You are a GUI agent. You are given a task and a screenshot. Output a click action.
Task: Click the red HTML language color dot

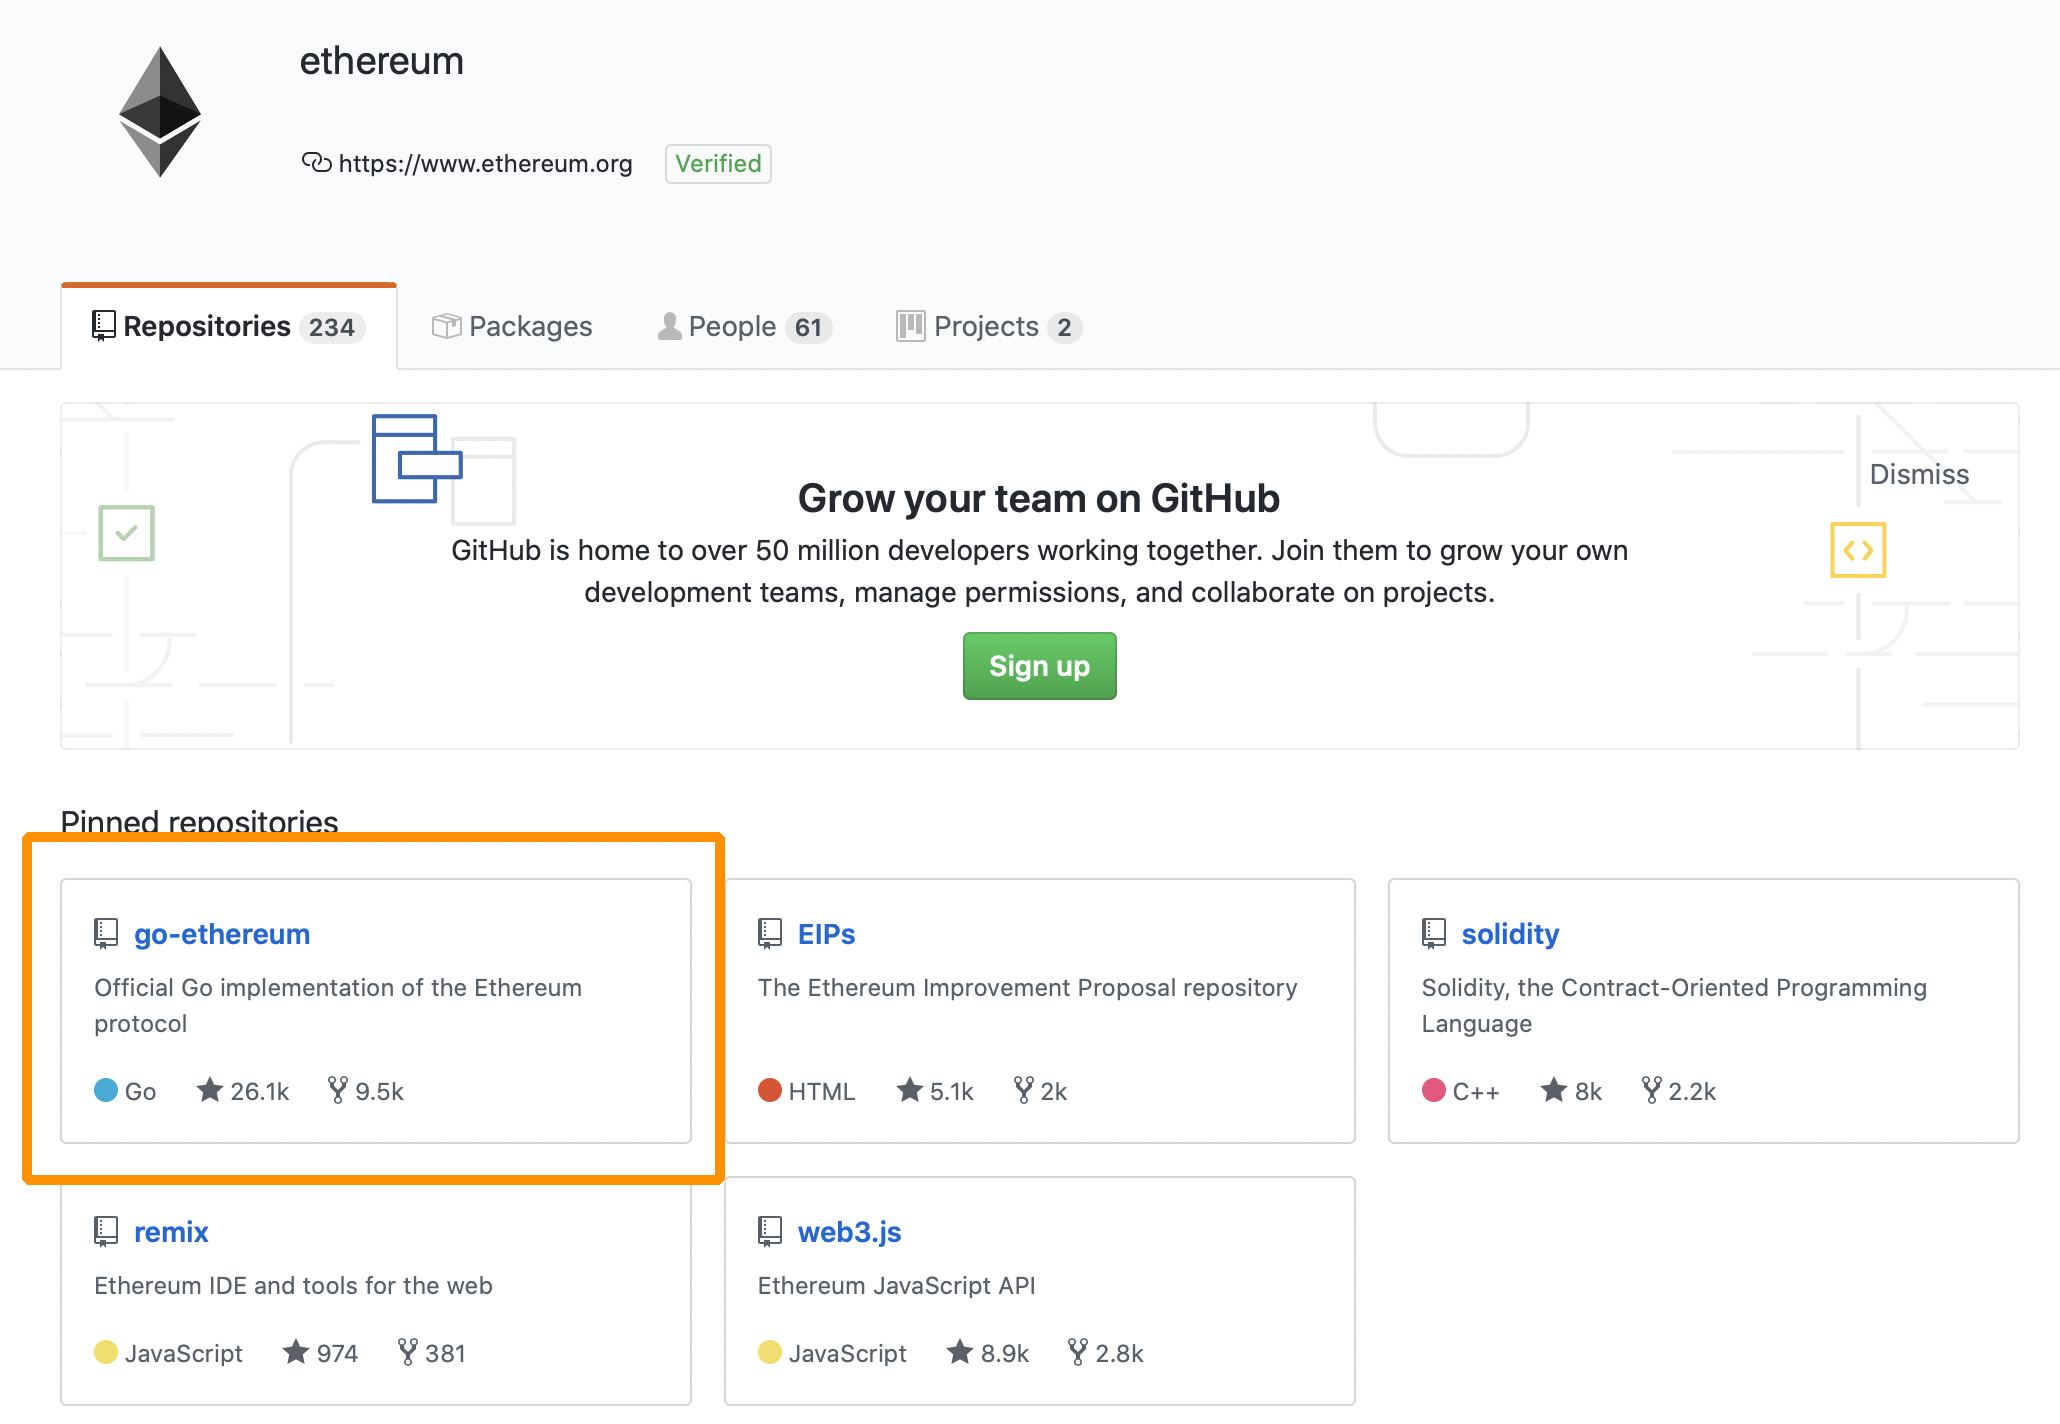770,1090
